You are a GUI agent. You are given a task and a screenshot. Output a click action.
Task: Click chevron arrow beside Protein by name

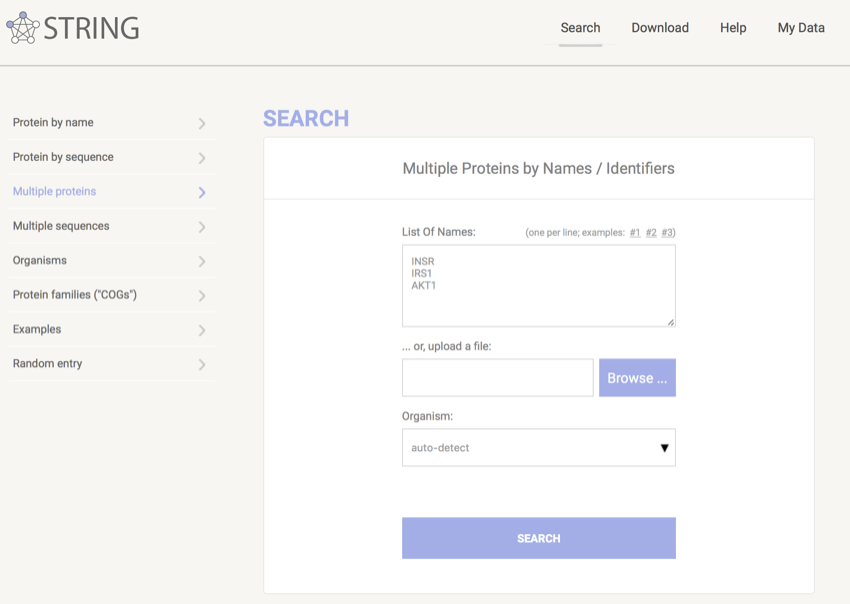[202, 124]
